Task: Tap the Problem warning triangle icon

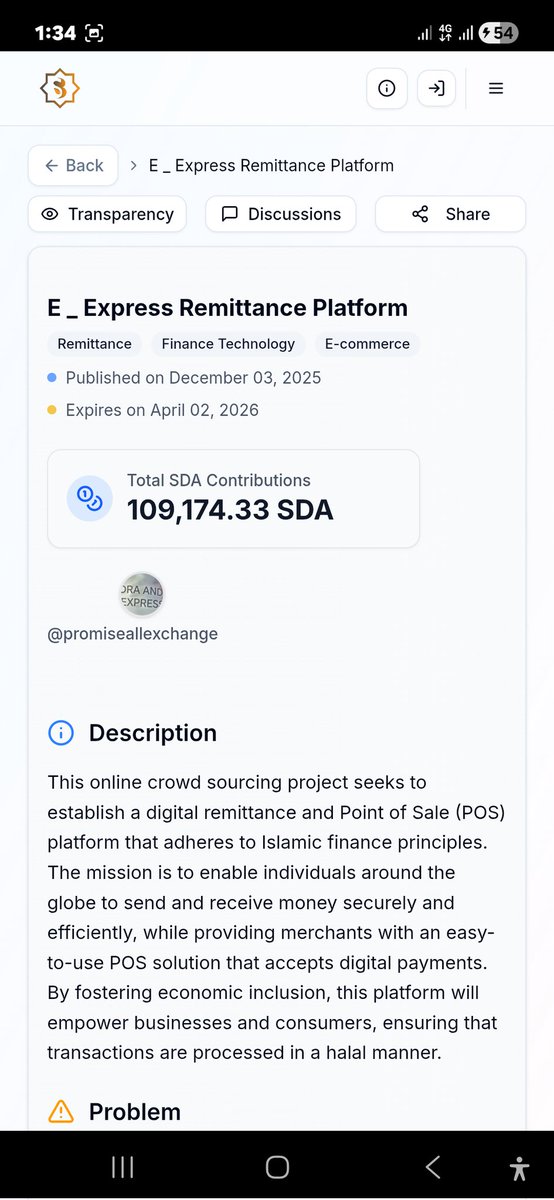Action: [x=61, y=1111]
